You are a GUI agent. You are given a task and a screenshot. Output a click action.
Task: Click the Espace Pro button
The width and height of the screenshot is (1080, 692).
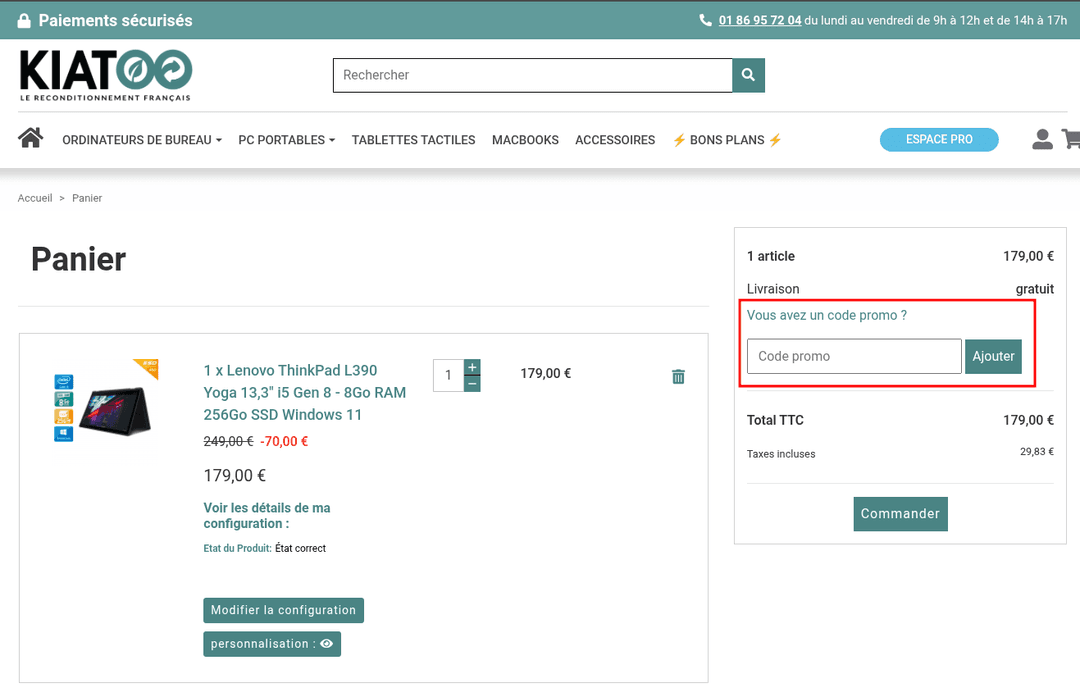(x=939, y=139)
